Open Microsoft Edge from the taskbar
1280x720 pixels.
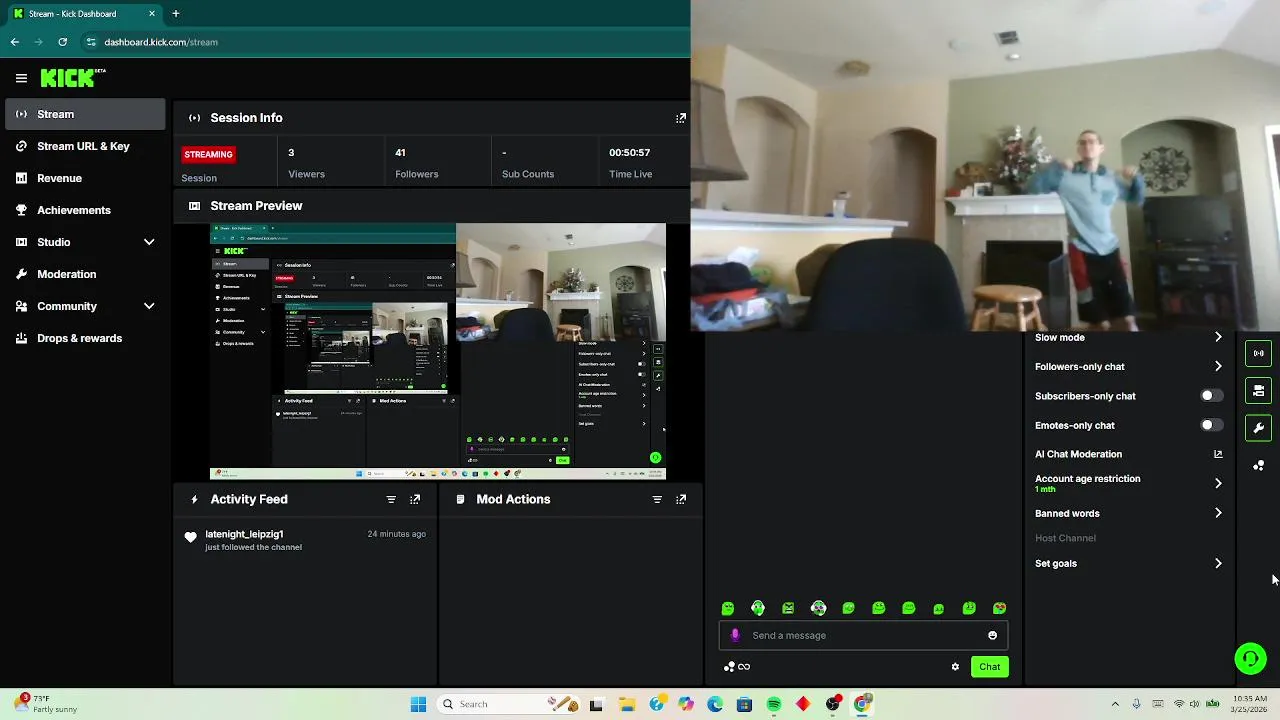click(x=715, y=704)
